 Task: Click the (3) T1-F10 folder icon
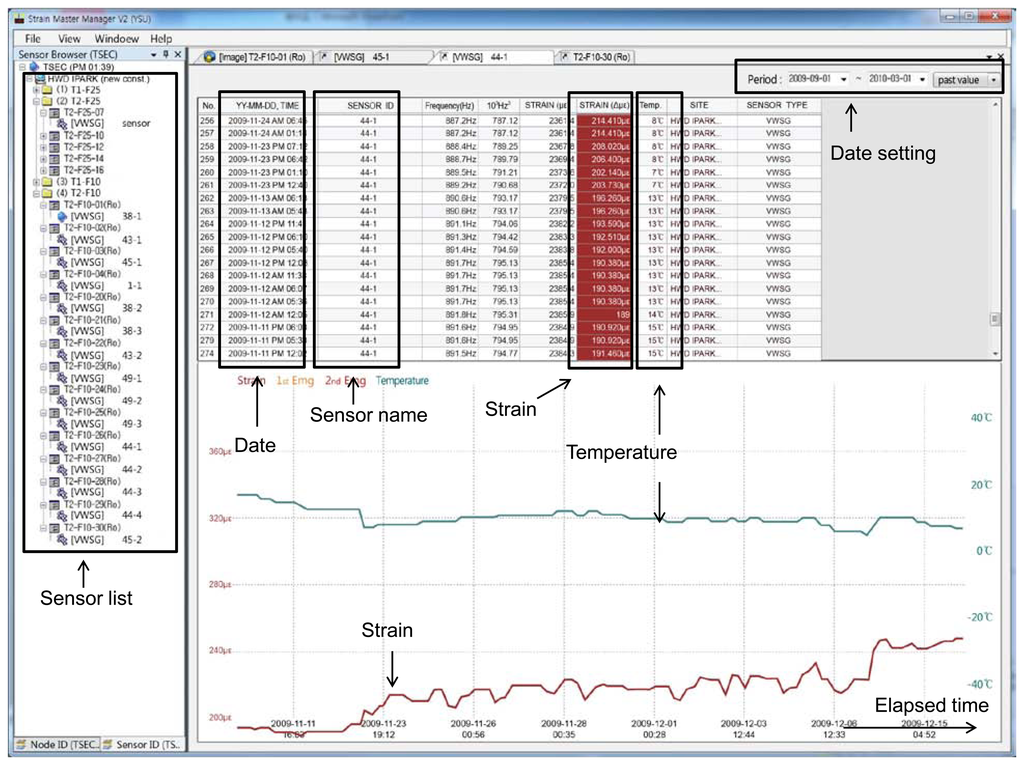(x=48, y=181)
